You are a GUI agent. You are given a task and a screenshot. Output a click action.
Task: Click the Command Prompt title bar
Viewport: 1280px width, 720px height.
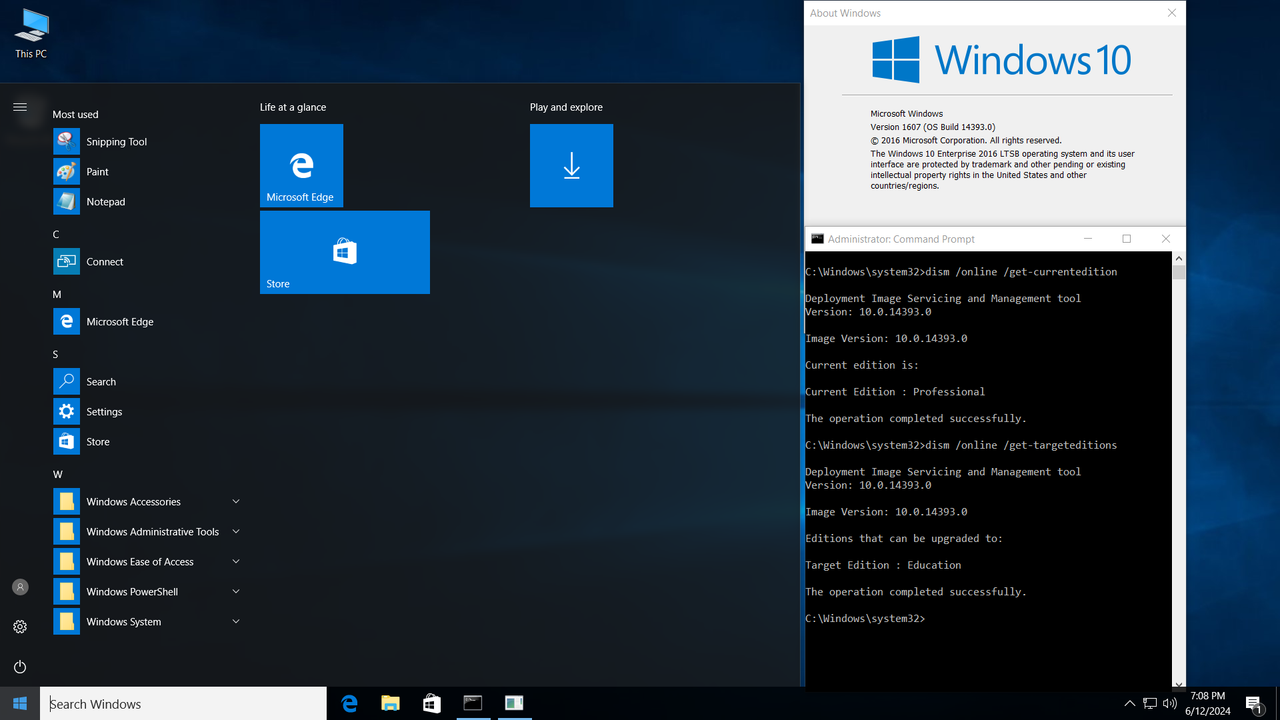coord(995,239)
